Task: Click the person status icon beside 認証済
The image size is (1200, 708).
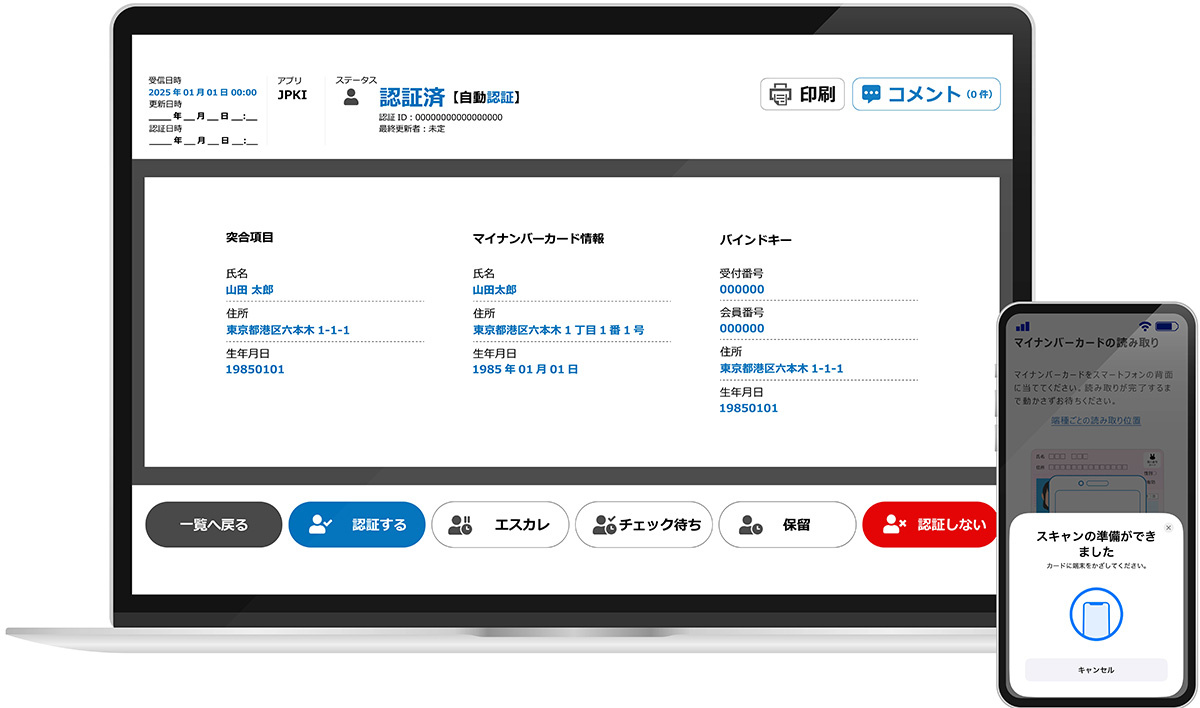Action: tap(352, 94)
